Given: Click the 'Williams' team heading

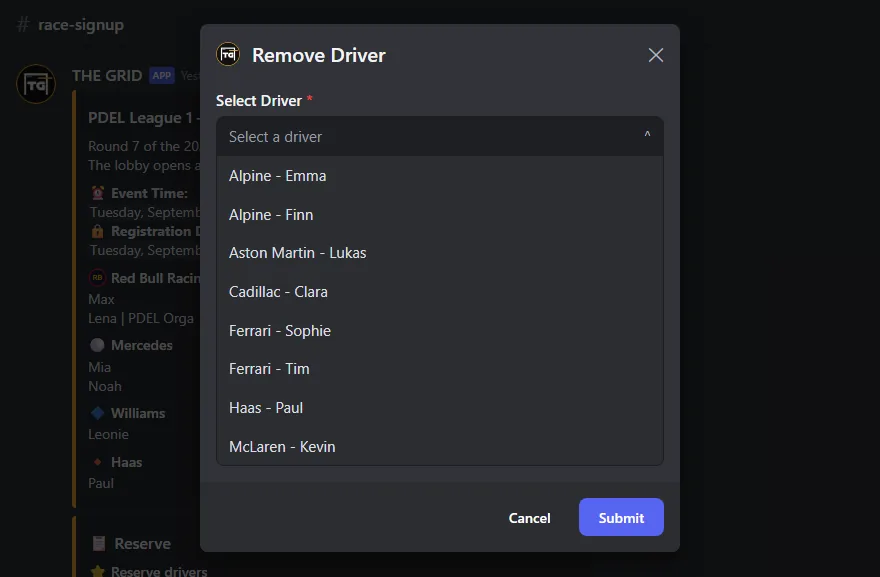Looking at the screenshot, I should (138, 413).
